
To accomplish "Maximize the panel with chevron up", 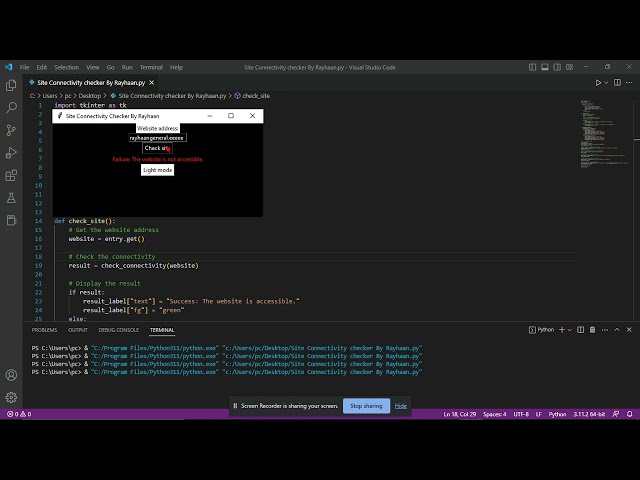I will pyautogui.click(x=617, y=330).
